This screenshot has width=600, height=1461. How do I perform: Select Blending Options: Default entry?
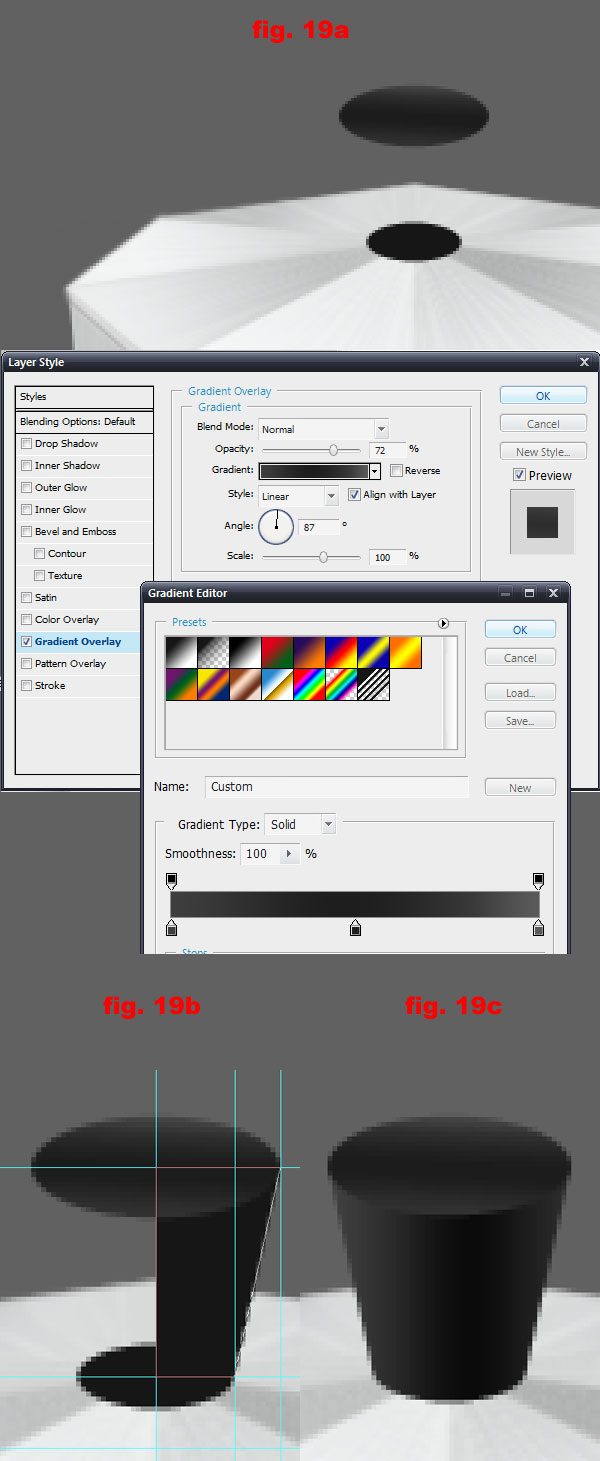[85, 421]
